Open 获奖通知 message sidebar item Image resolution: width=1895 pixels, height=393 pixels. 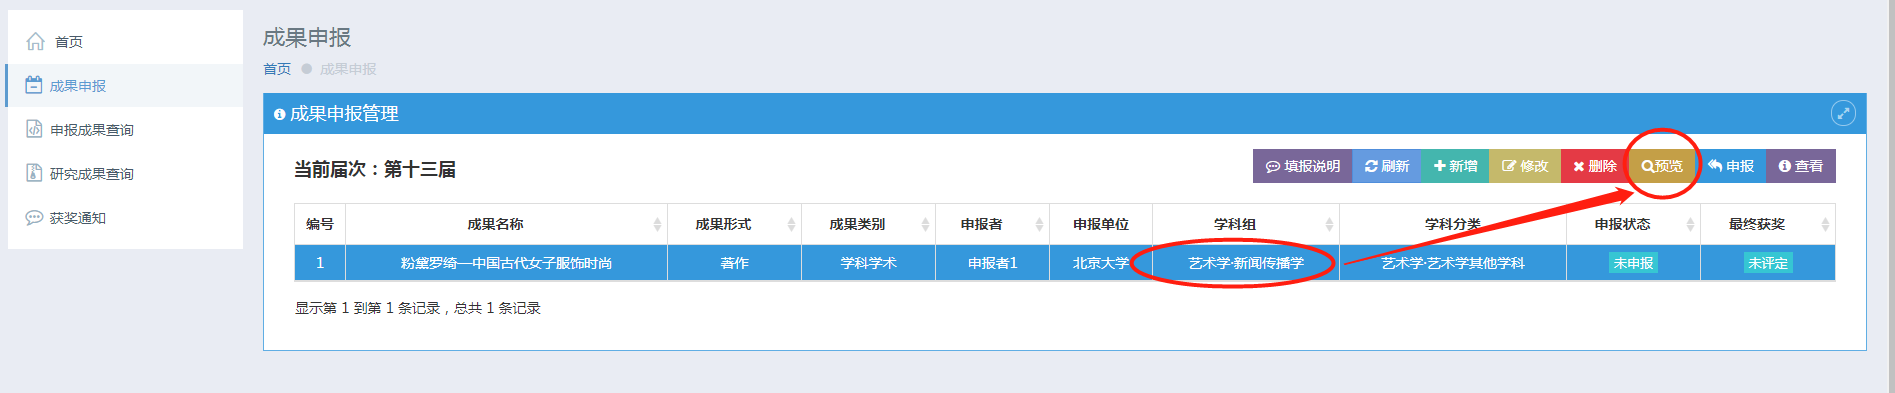[x=66, y=218]
